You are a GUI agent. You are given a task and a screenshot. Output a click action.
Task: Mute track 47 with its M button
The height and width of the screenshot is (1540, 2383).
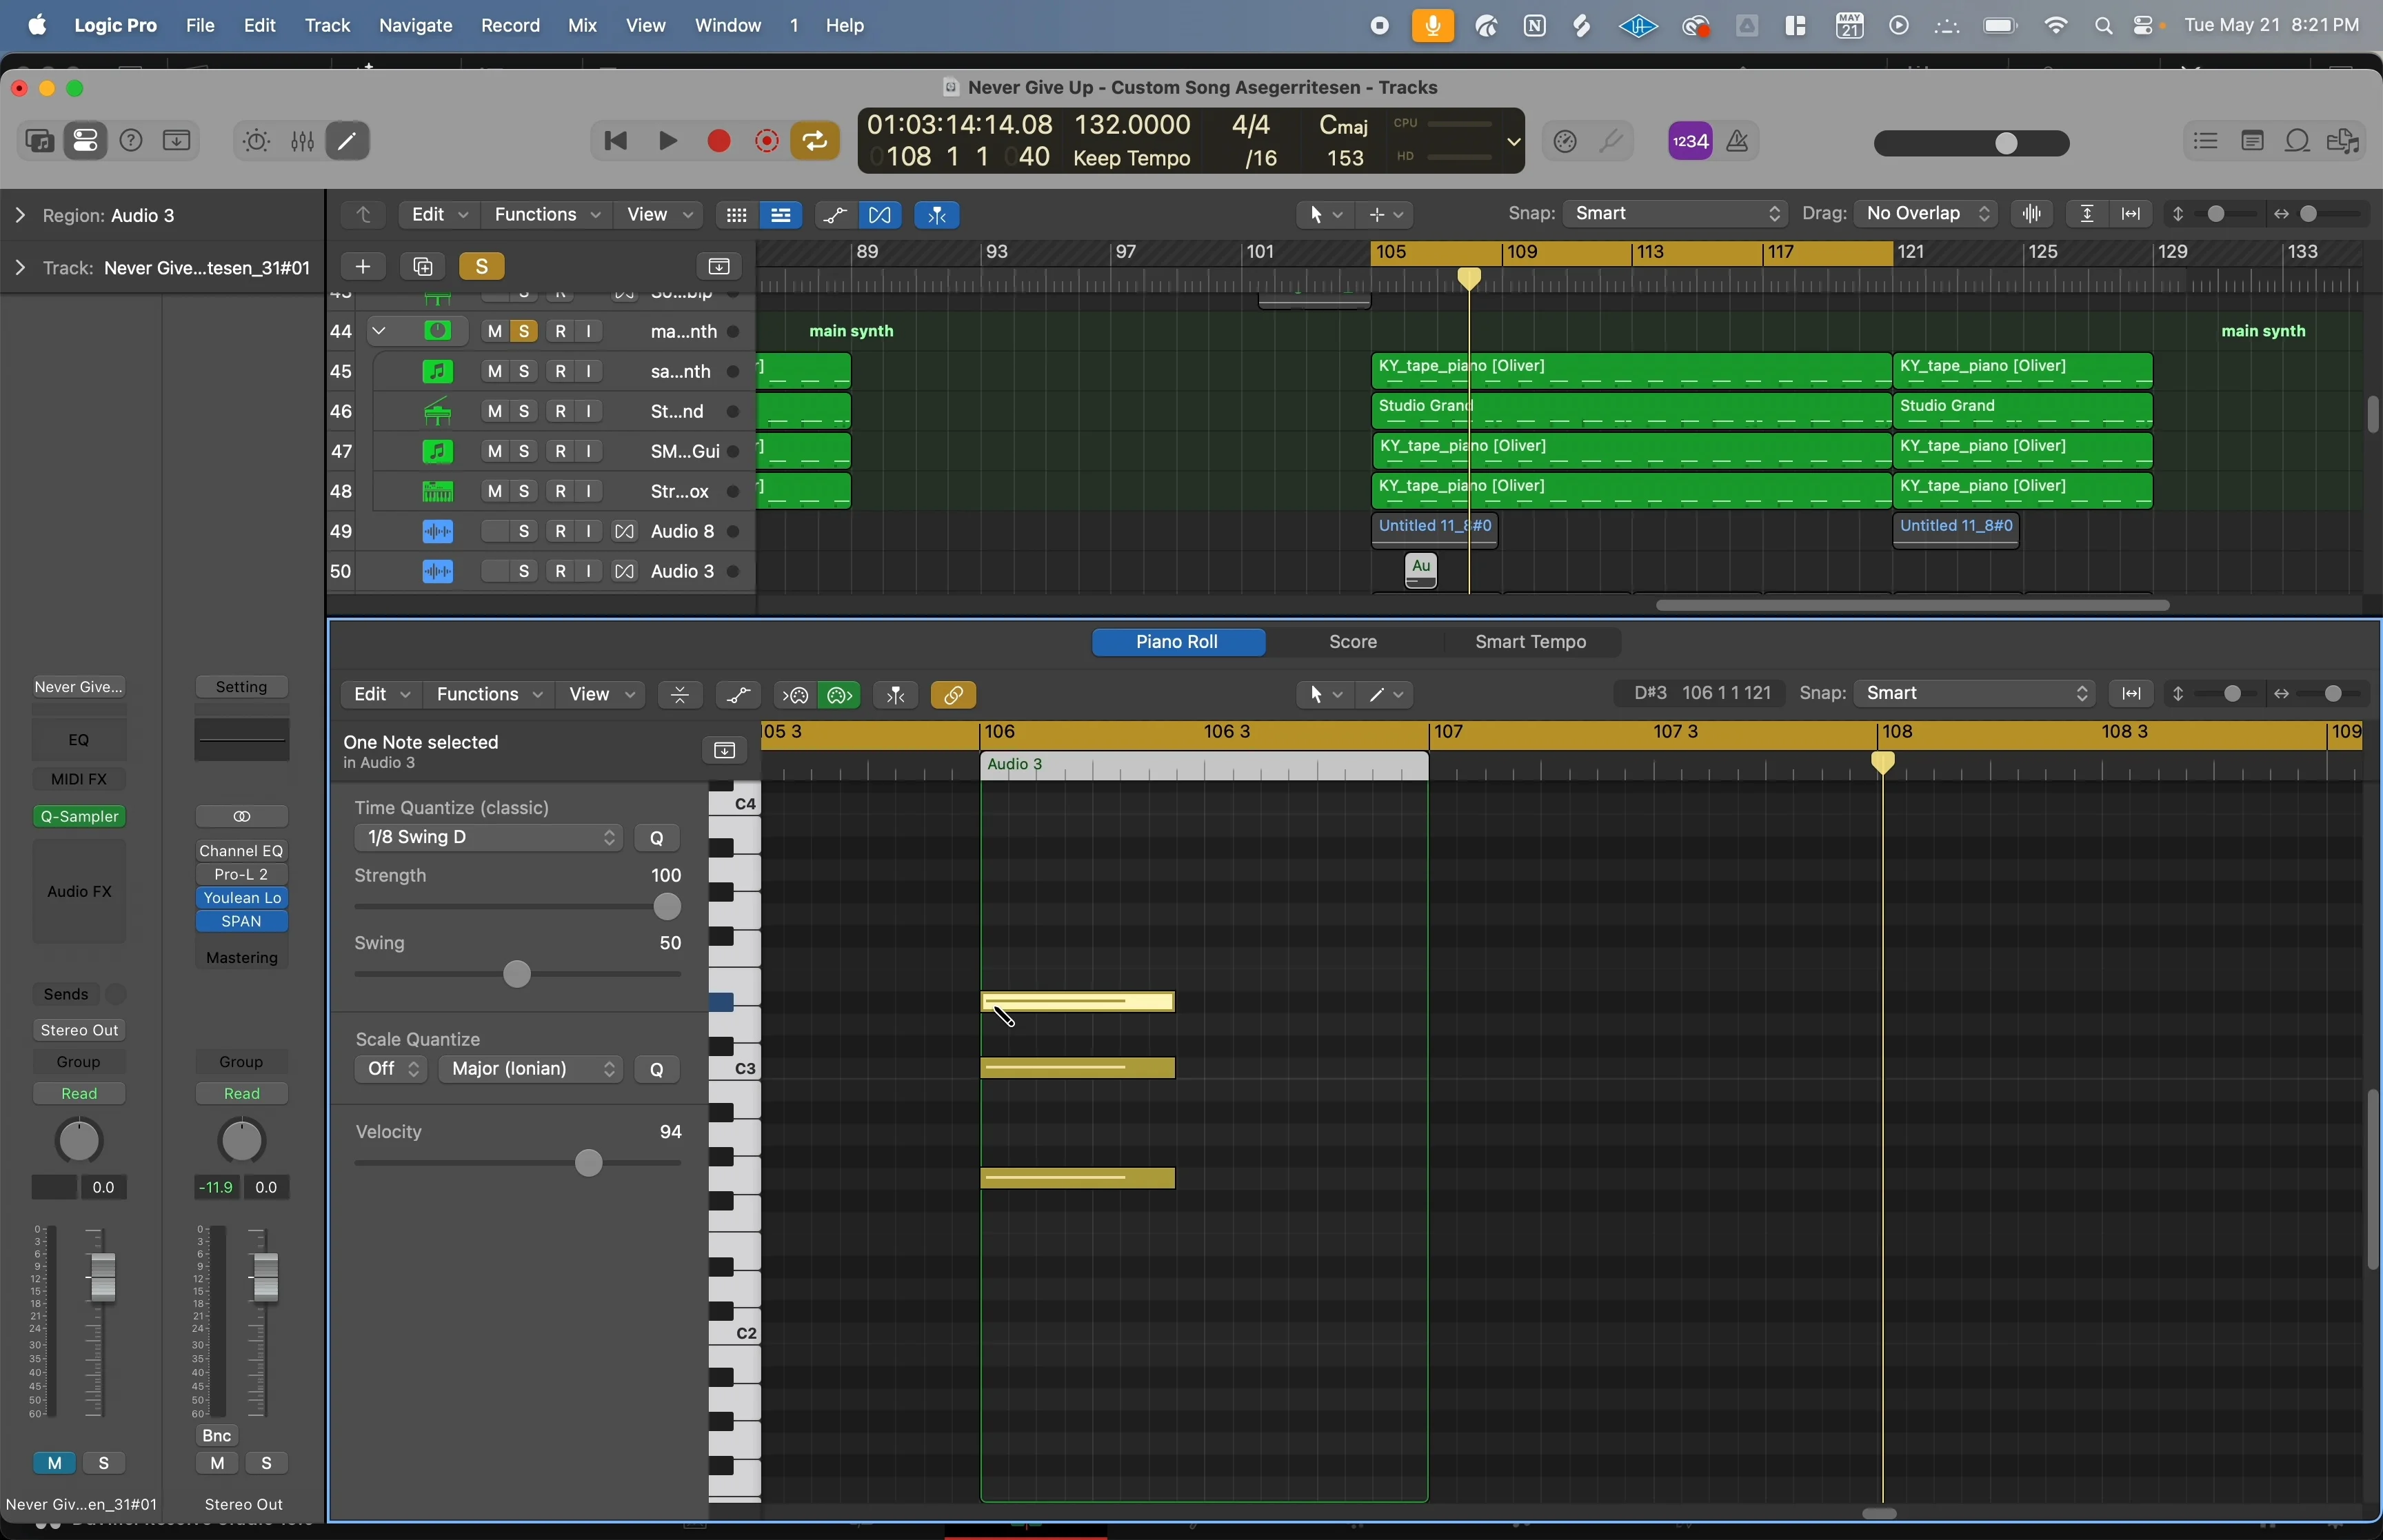click(x=496, y=451)
